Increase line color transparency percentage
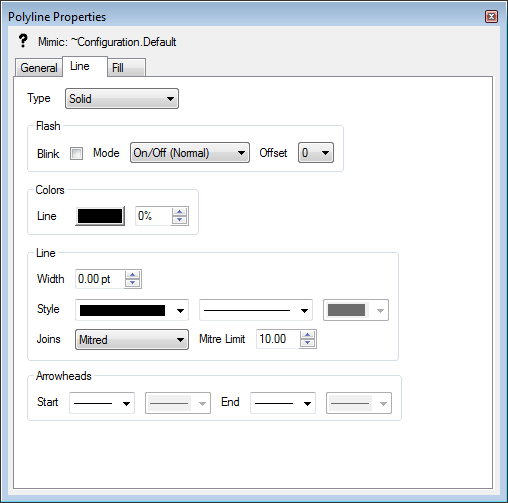Viewport: 508px width, 503px height. [180, 212]
